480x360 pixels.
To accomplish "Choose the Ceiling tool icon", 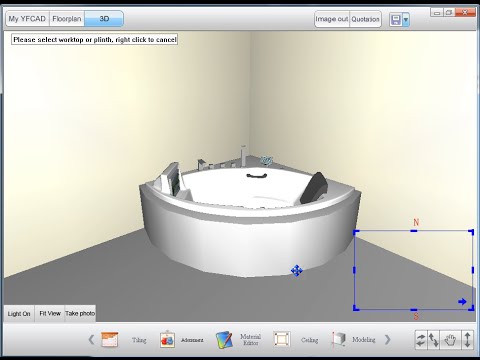I will (282, 340).
